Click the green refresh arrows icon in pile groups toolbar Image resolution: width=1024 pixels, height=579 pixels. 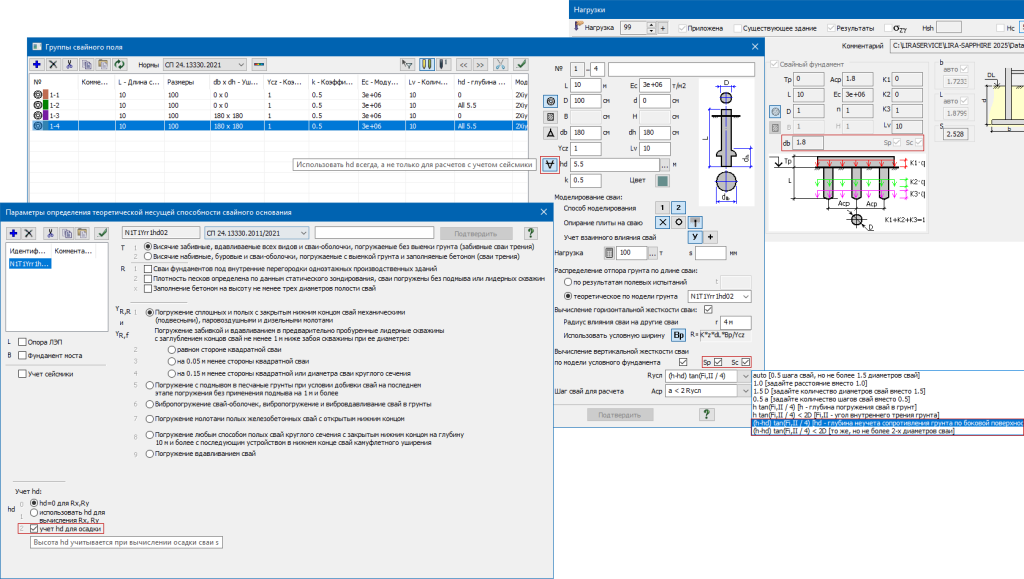(119, 64)
